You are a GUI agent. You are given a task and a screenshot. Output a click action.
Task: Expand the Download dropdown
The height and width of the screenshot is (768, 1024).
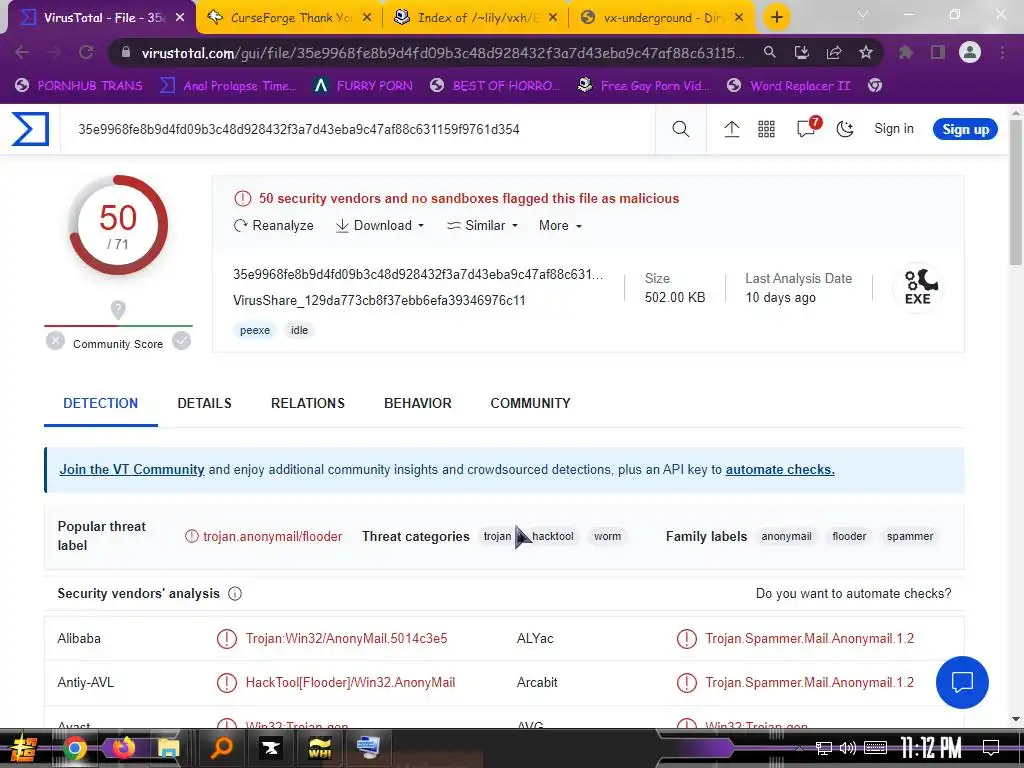(379, 225)
